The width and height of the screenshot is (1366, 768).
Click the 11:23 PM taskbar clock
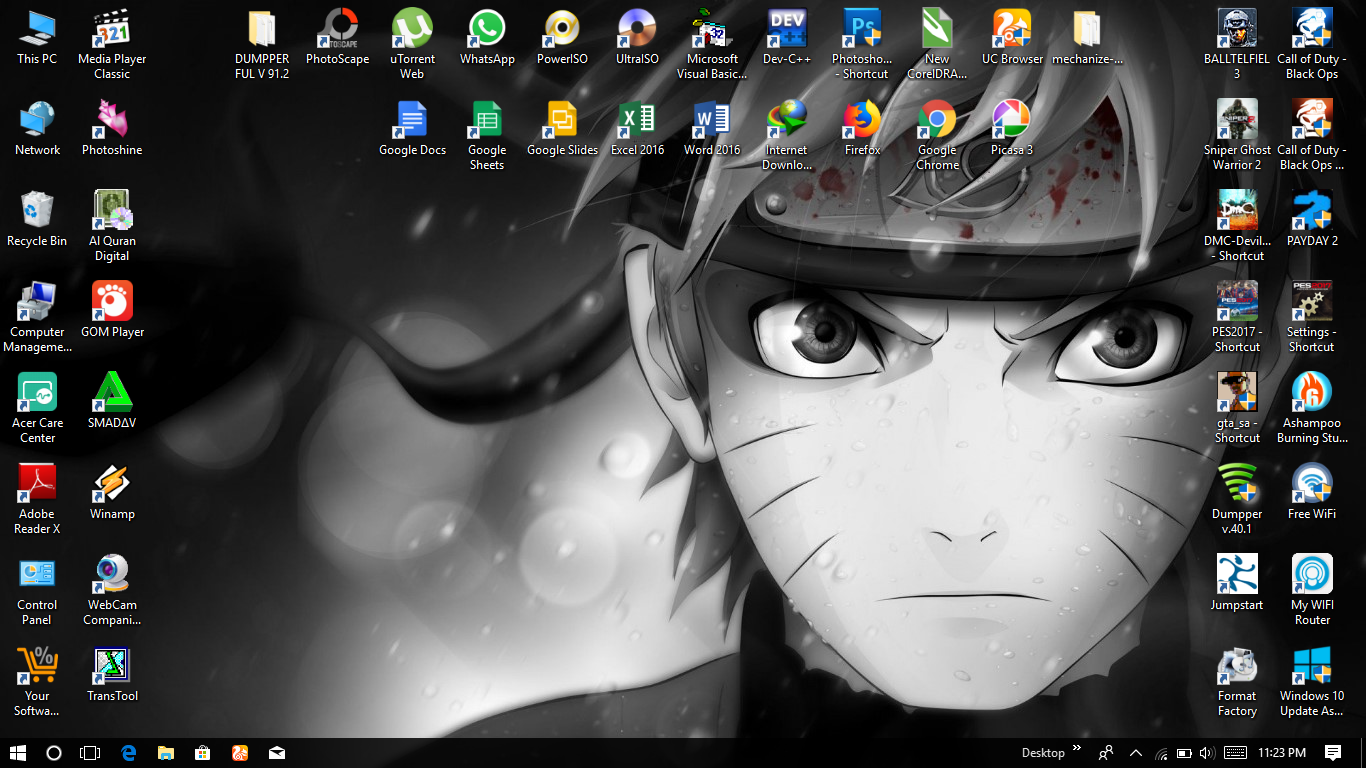point(1282,753)
